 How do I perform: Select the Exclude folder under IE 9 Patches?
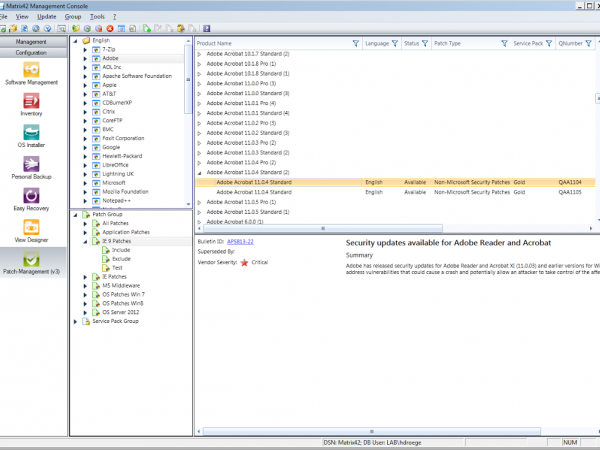click(x=121, y=259)
